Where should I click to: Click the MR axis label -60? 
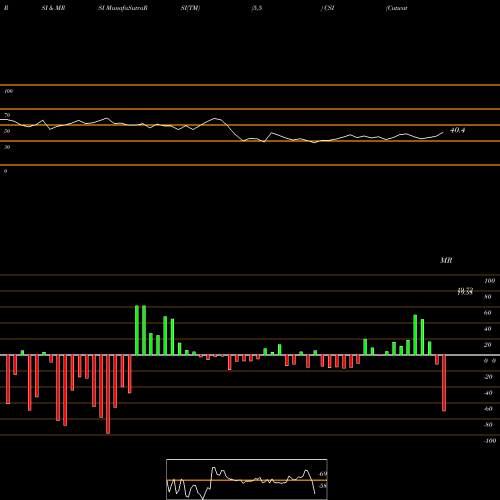[x=488, y=409]
